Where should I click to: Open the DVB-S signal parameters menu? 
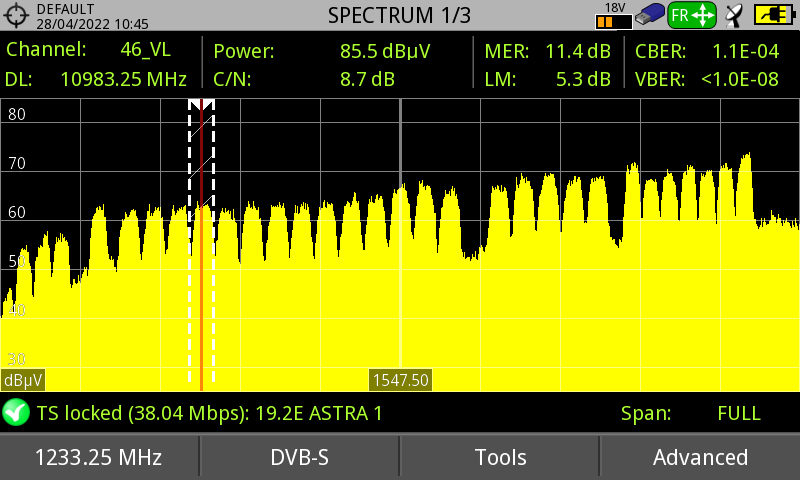click(x=300, y=457)
